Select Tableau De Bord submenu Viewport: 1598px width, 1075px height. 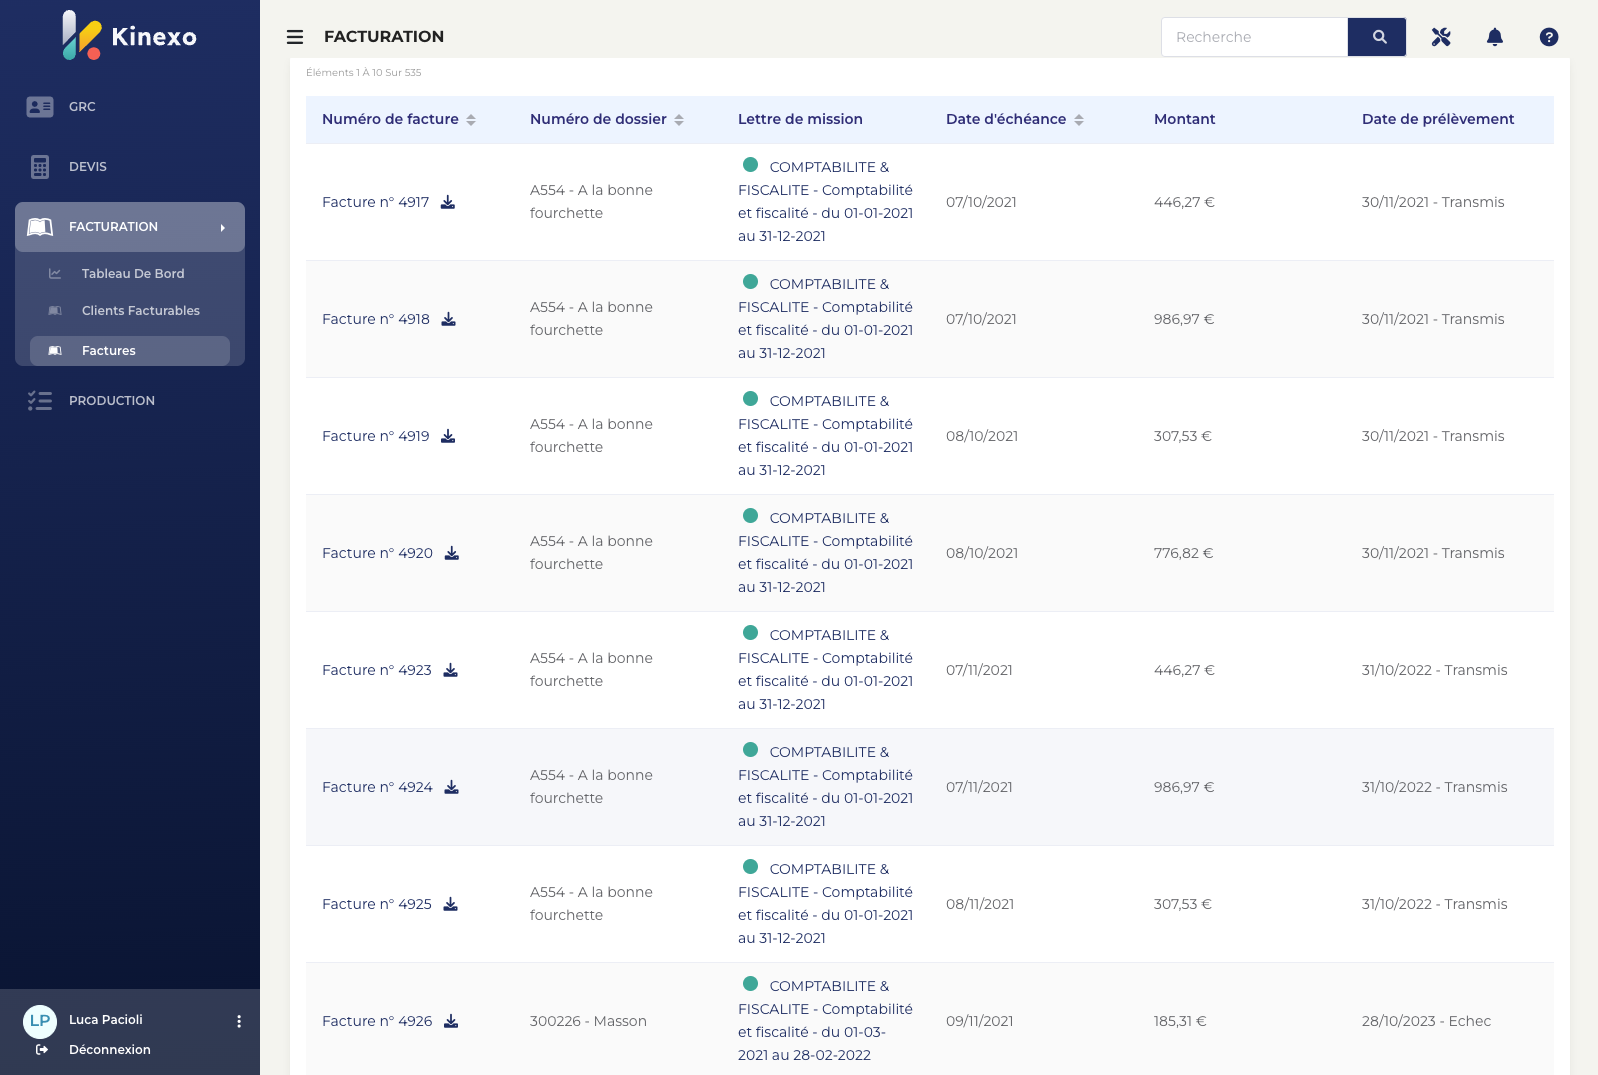[132, 274]
